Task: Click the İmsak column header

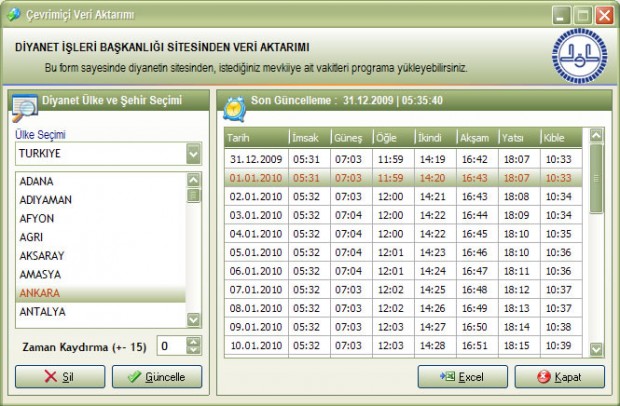Action: tap(310, 138)
